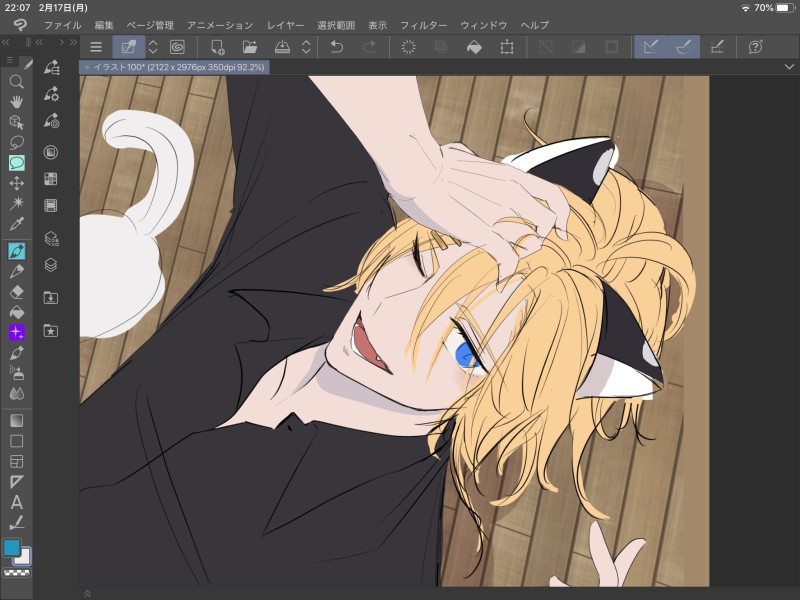Open the hamburger command bar menu

(96, 47)
